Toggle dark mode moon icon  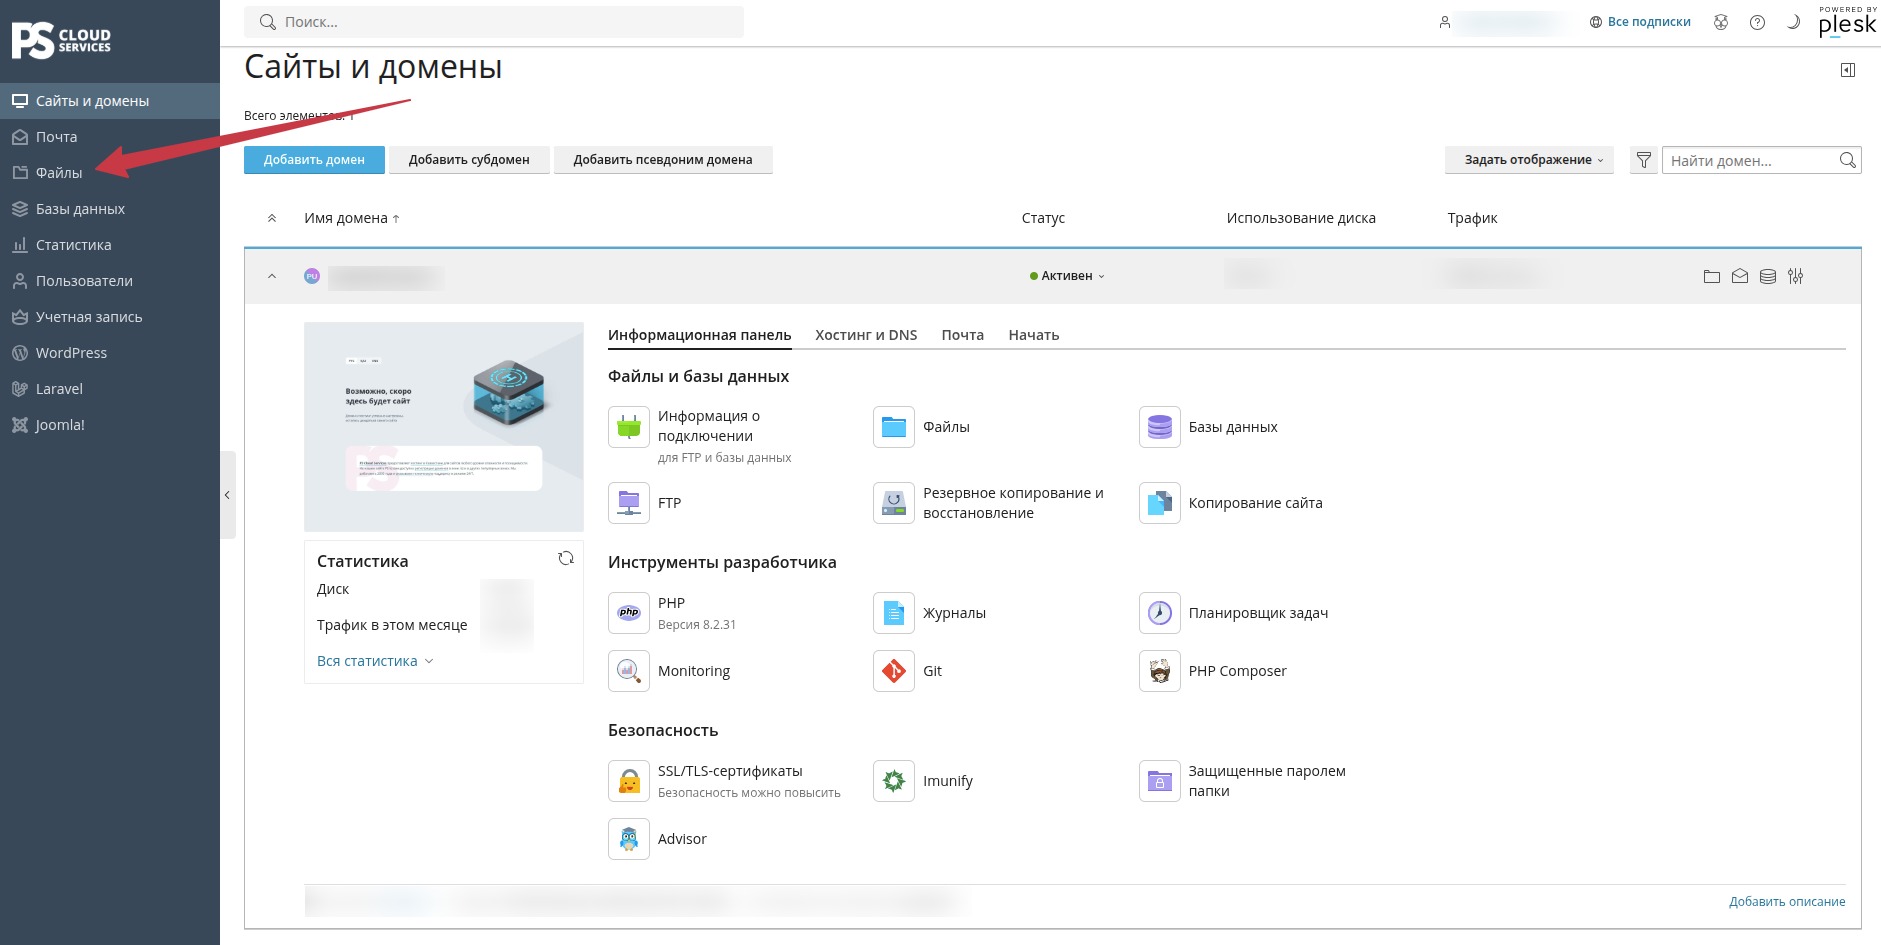tap(1793, 22)
